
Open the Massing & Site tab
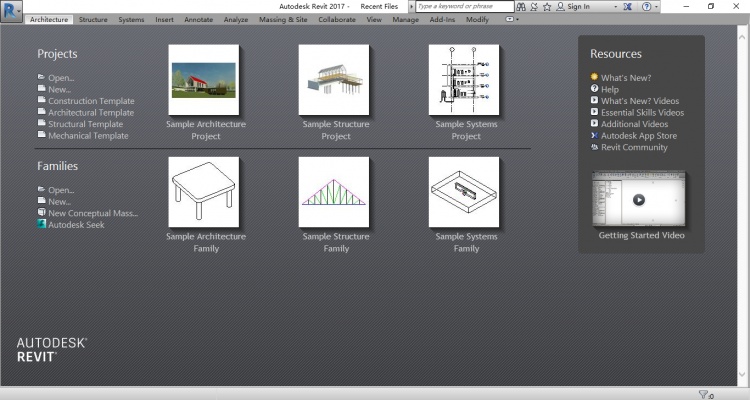(283, 19)
